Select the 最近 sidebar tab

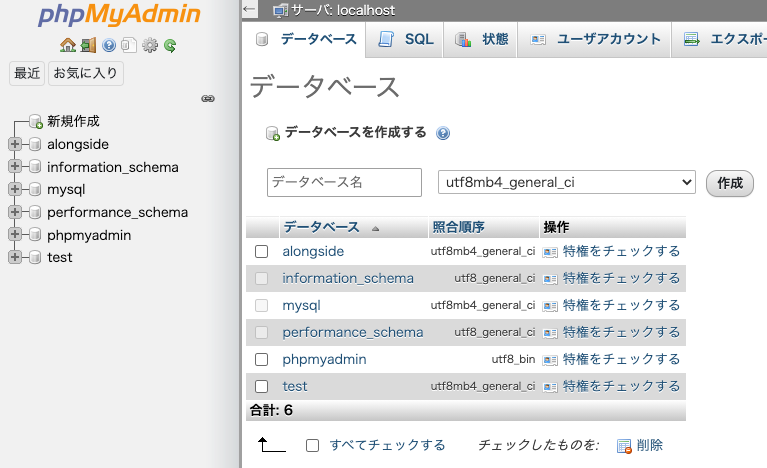tap(27, 73)
